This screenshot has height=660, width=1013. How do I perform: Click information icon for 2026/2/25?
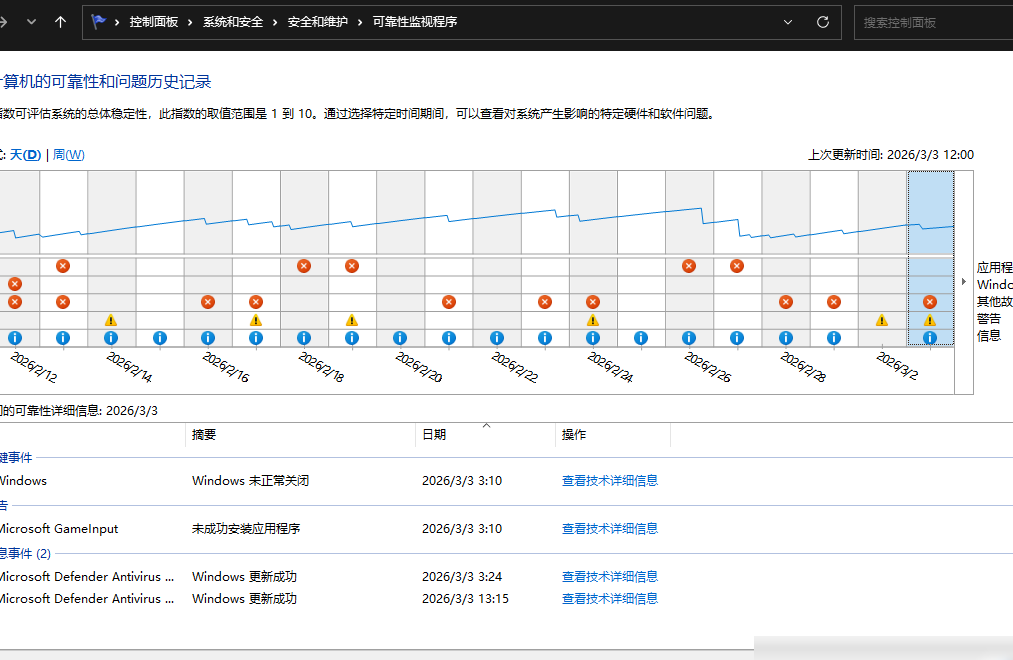640,338
